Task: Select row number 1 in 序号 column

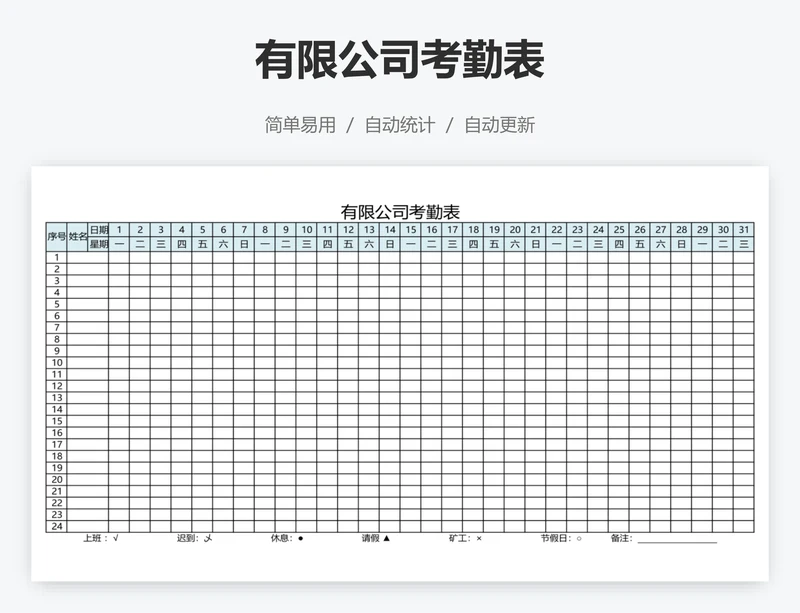Action: [x=57, y=257]
